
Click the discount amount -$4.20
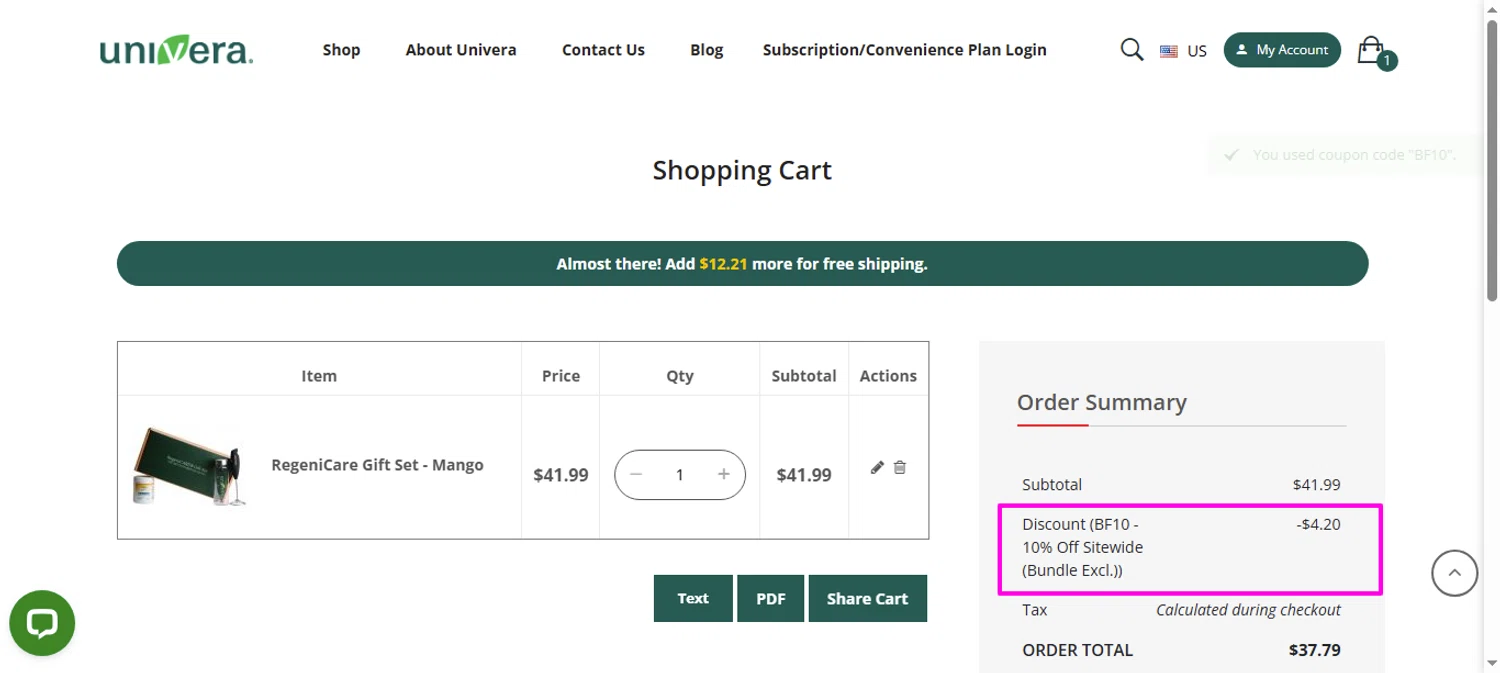[1318, 524]
